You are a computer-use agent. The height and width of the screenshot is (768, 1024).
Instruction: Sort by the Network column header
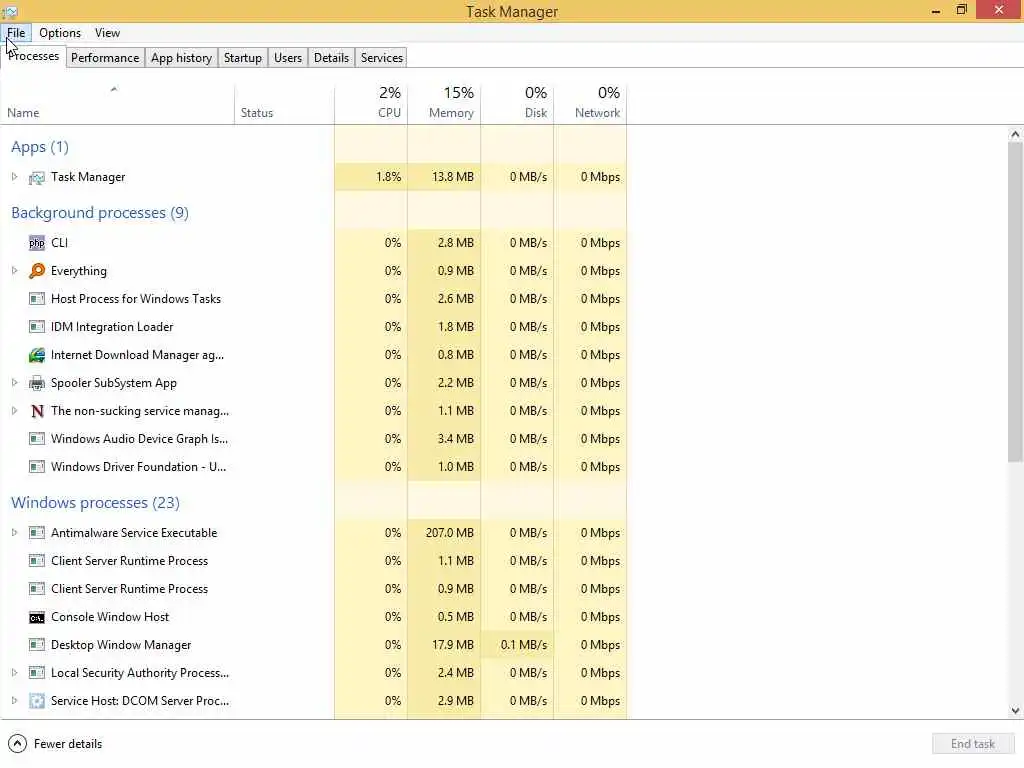point(590,103)
